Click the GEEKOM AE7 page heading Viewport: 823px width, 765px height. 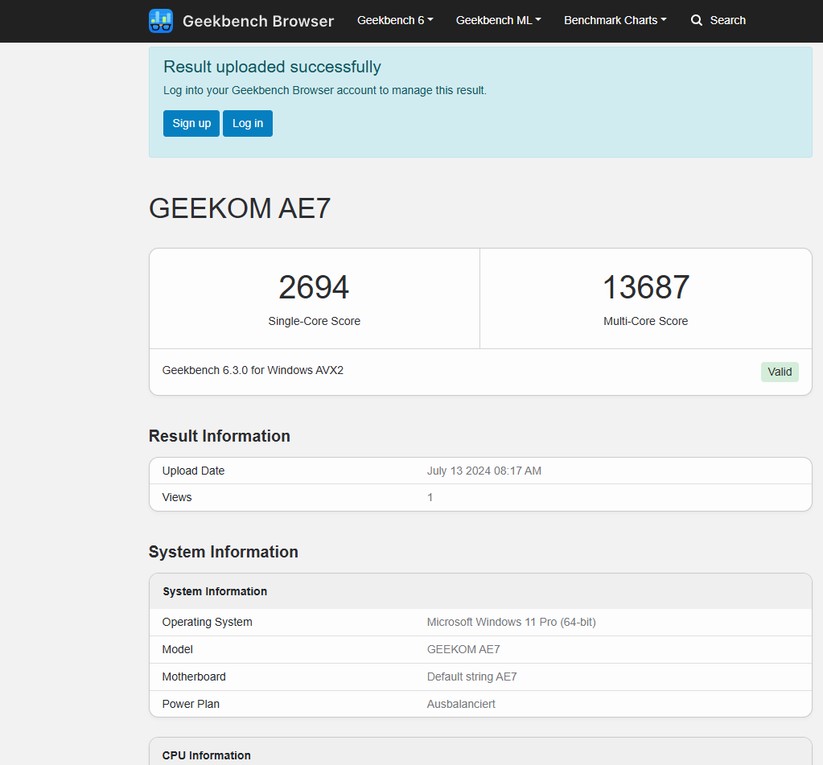[239, 208]
